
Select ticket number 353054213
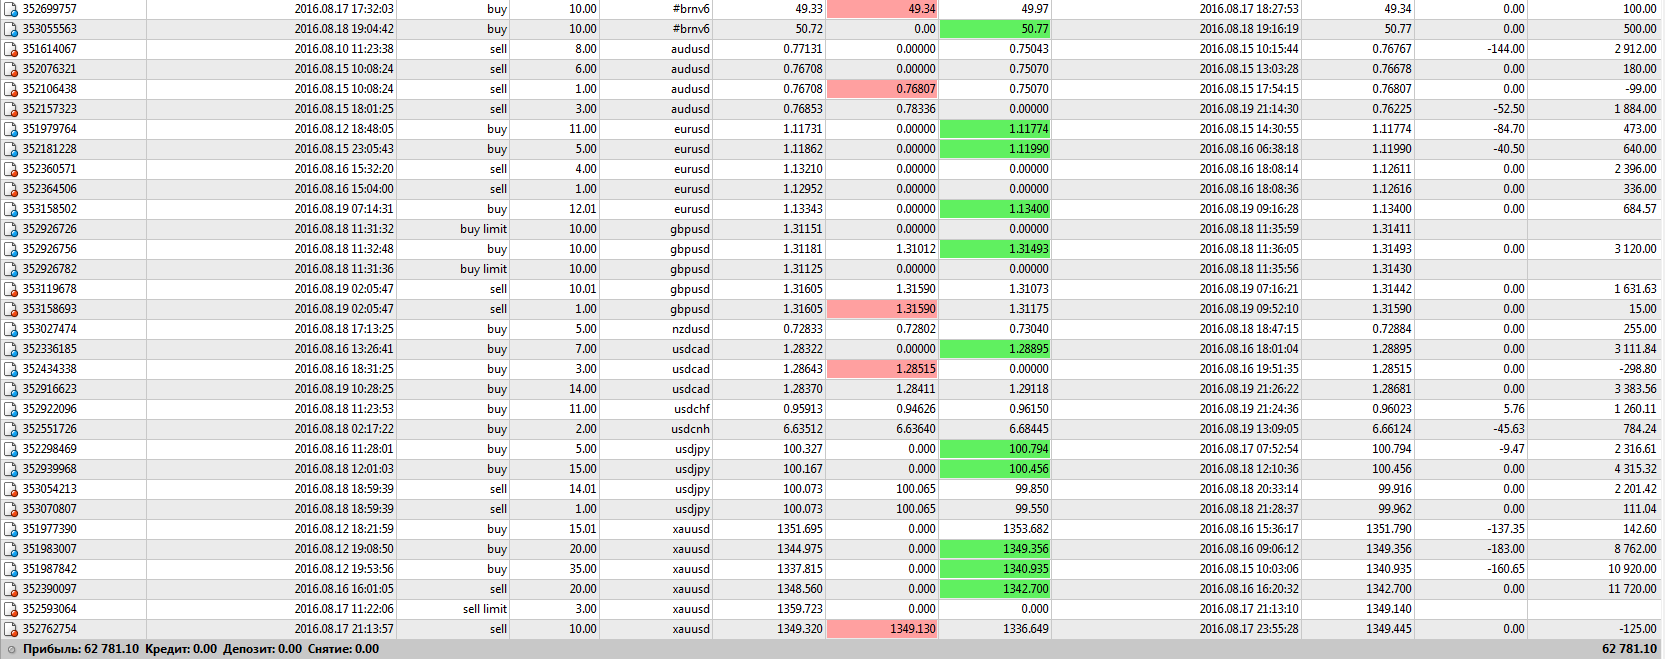click(x=50, y=489)
